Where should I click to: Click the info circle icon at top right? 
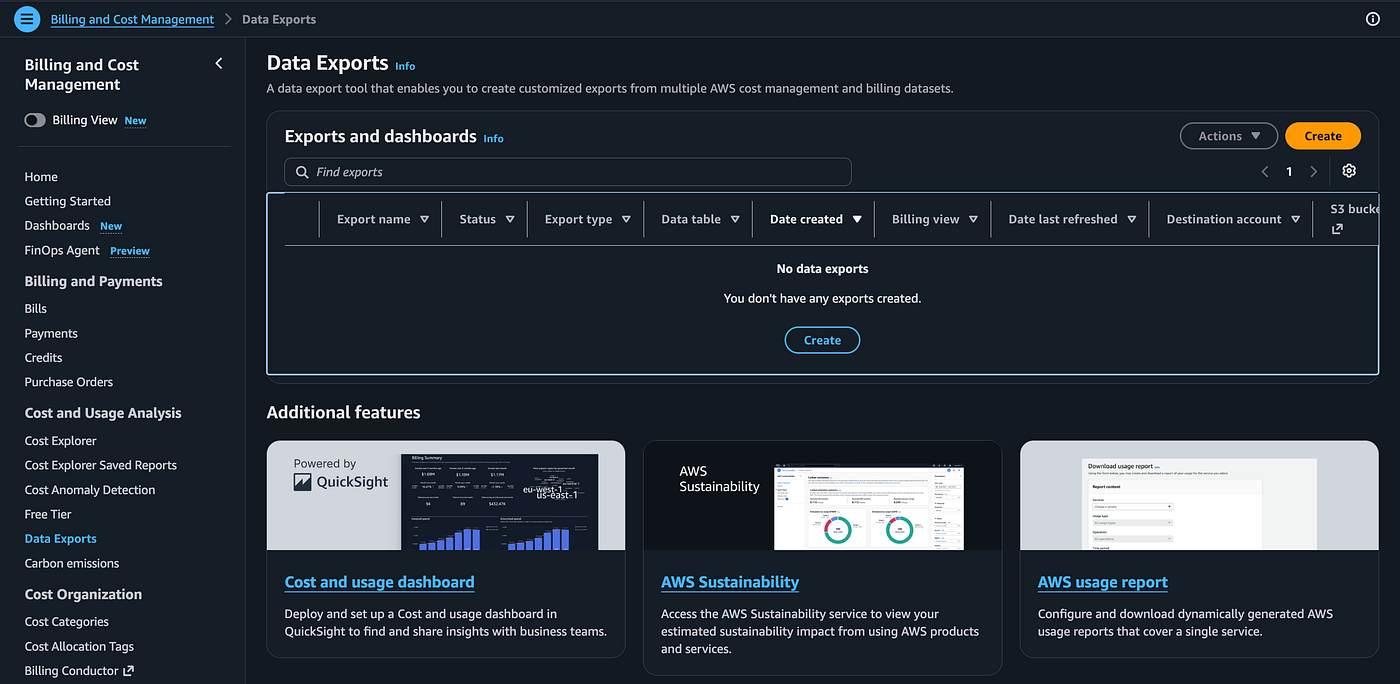tap(1372, 19)
